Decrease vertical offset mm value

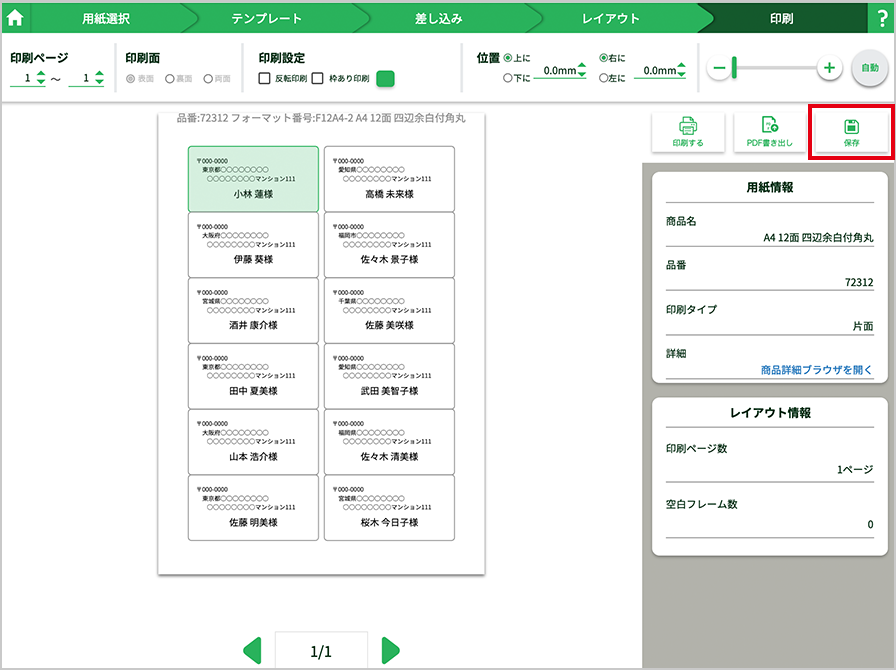click(x=582, y=74)
